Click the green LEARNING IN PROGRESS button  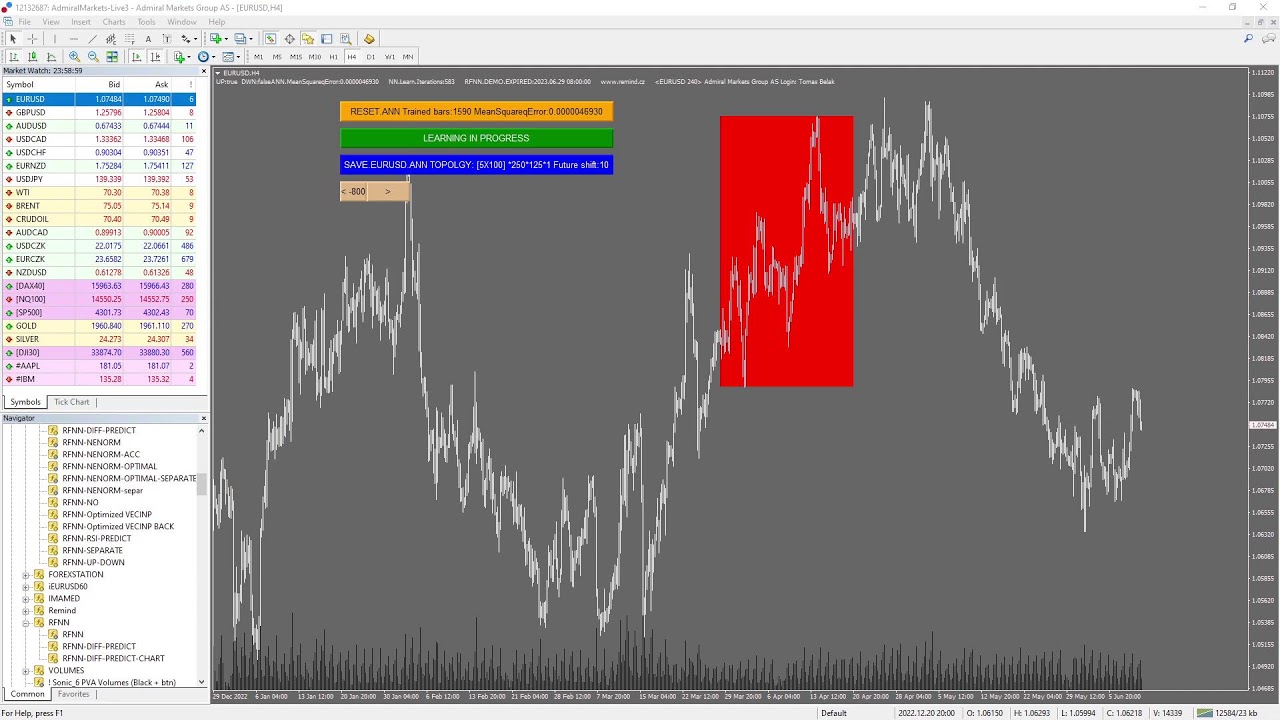click(476, 138)
